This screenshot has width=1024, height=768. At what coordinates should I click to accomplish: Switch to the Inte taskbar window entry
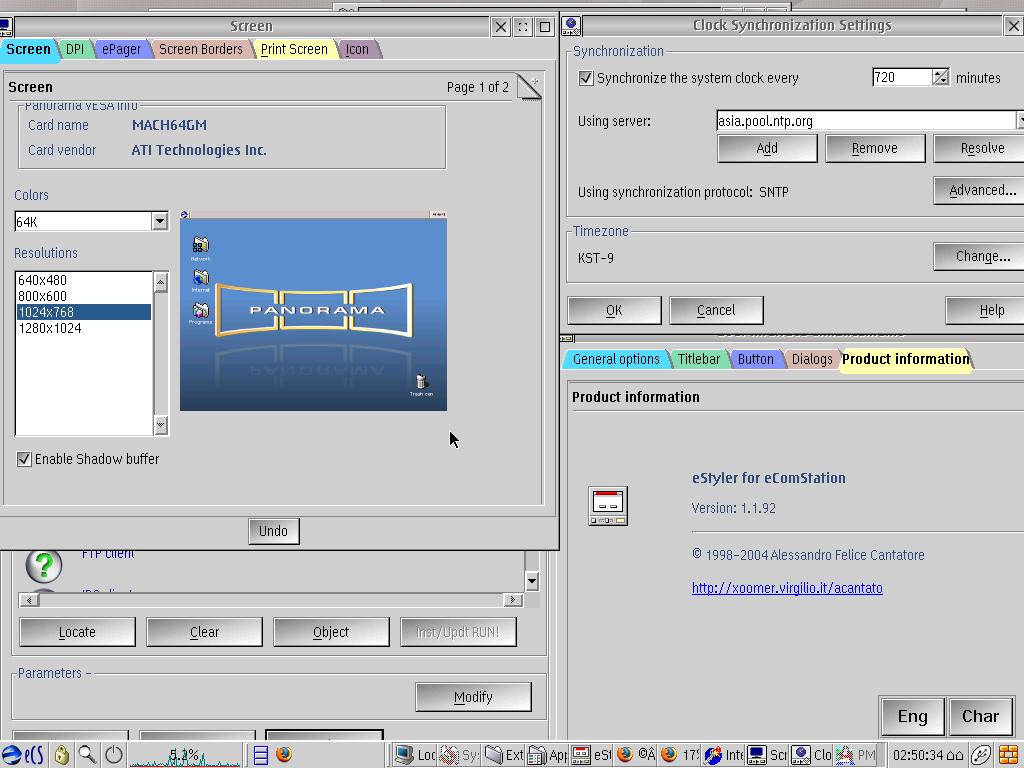(x=724, y=755)
